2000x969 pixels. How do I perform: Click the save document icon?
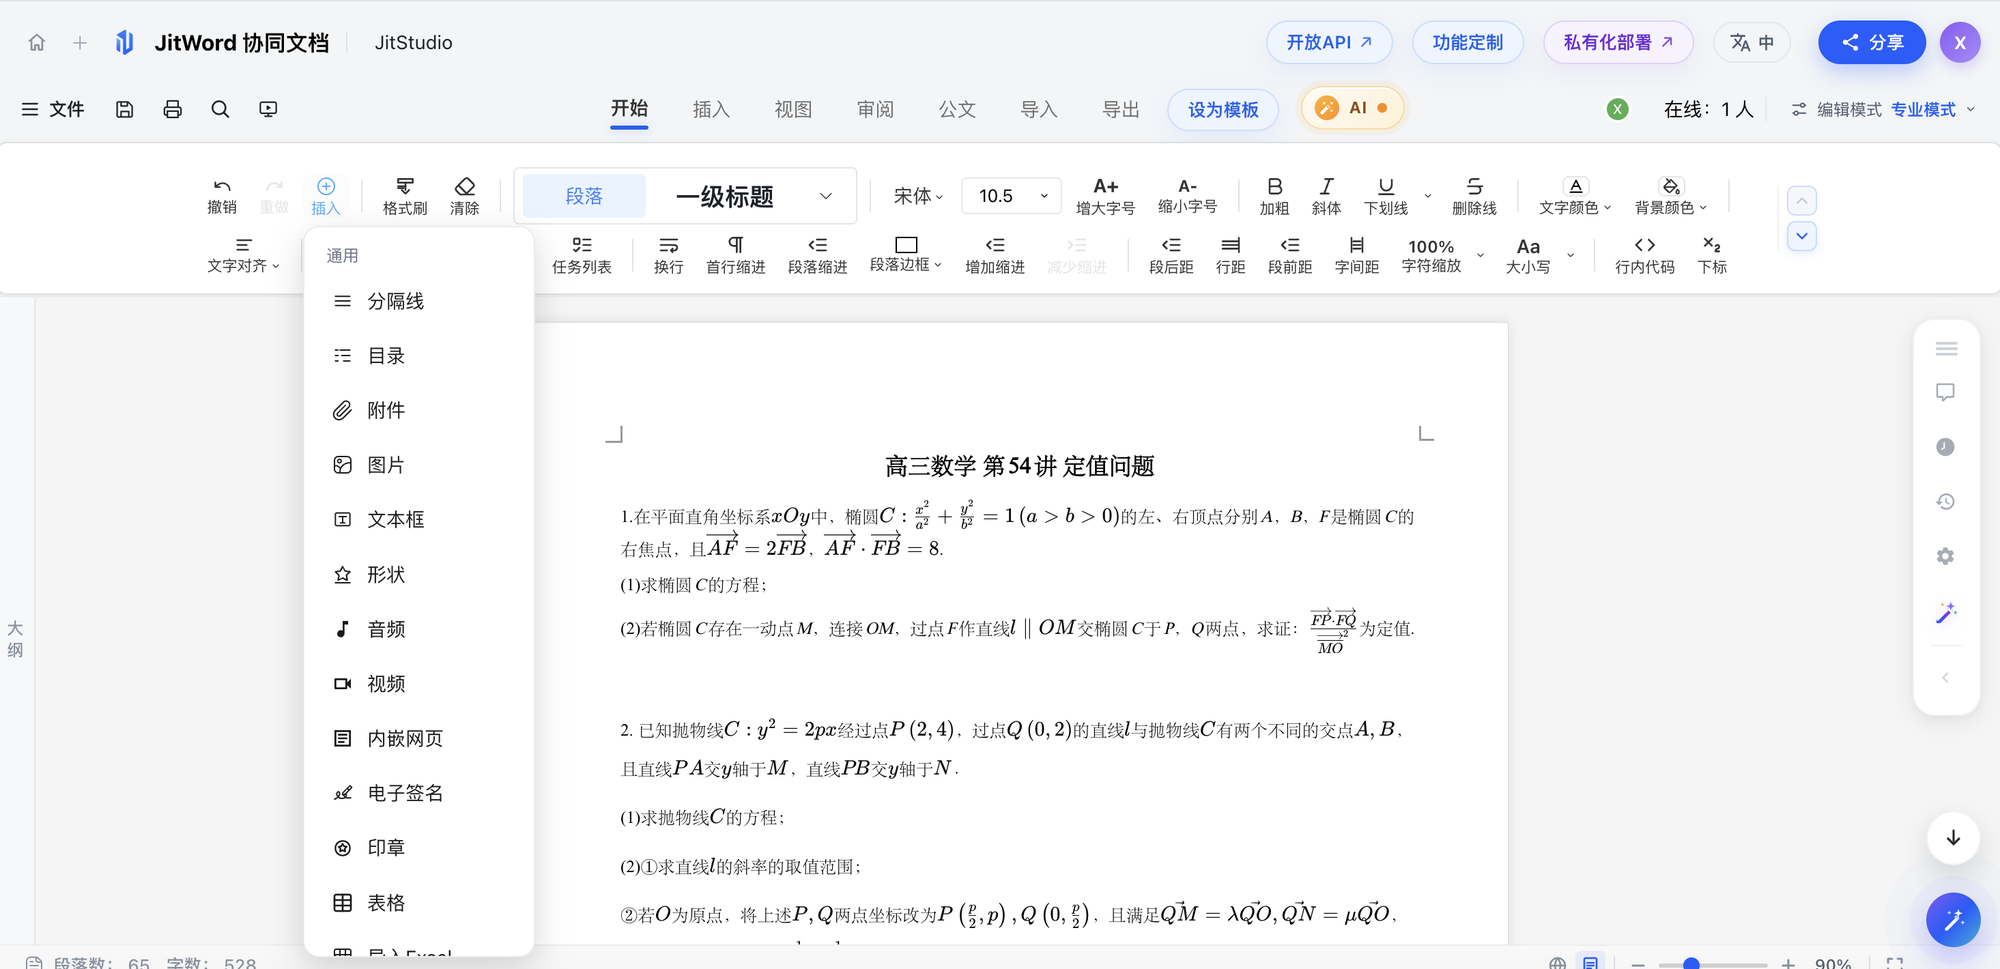(x=125, y=109)
